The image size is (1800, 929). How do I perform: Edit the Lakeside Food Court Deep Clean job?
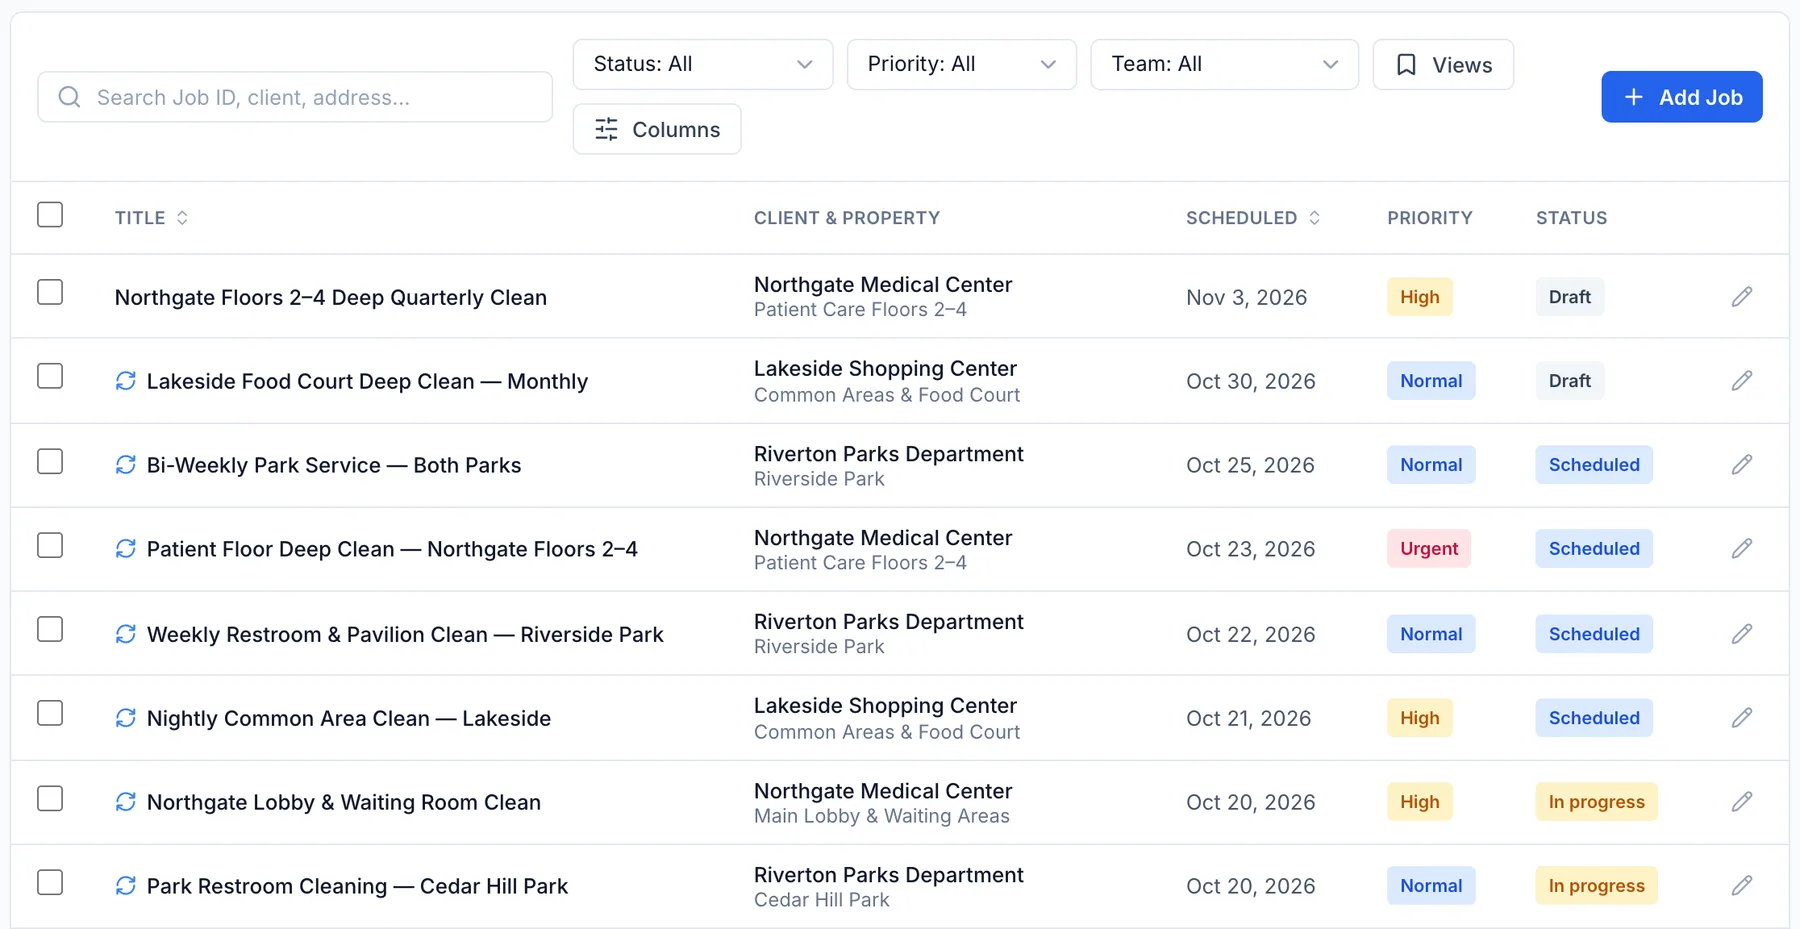tap(1742, 381)
